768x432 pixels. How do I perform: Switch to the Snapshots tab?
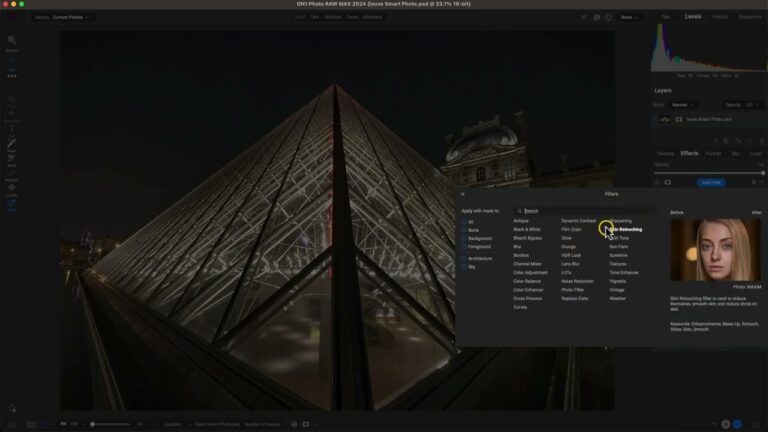pyautogui.click(x=750, y=17)
